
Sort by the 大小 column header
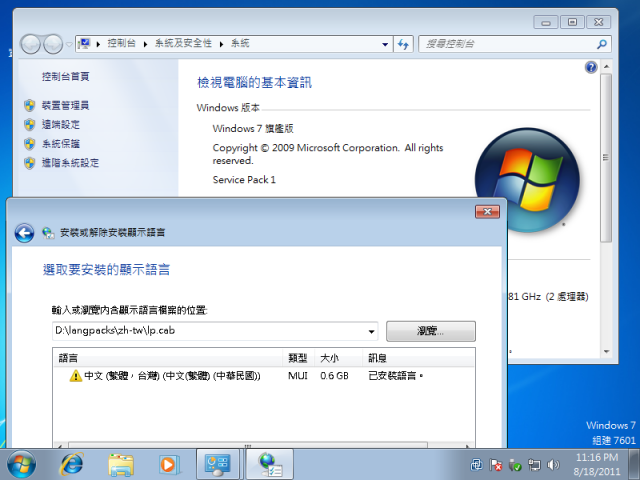click(x=338, y=358)
